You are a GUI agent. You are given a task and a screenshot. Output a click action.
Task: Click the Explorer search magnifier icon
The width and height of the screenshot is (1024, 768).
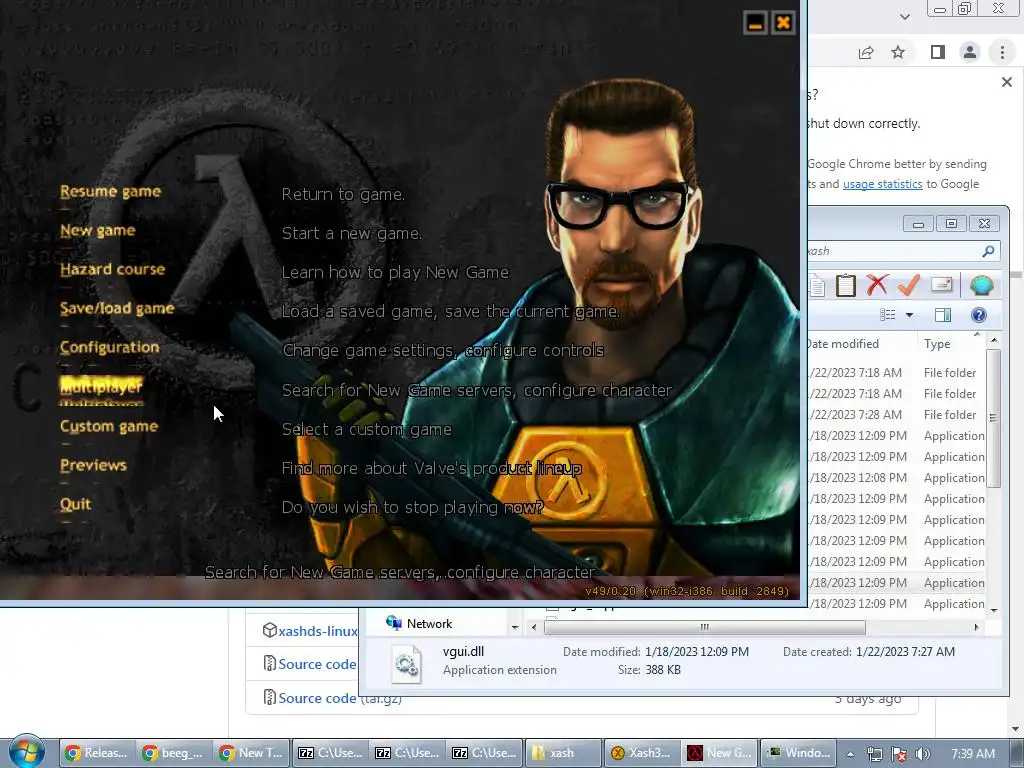point(988,251)
